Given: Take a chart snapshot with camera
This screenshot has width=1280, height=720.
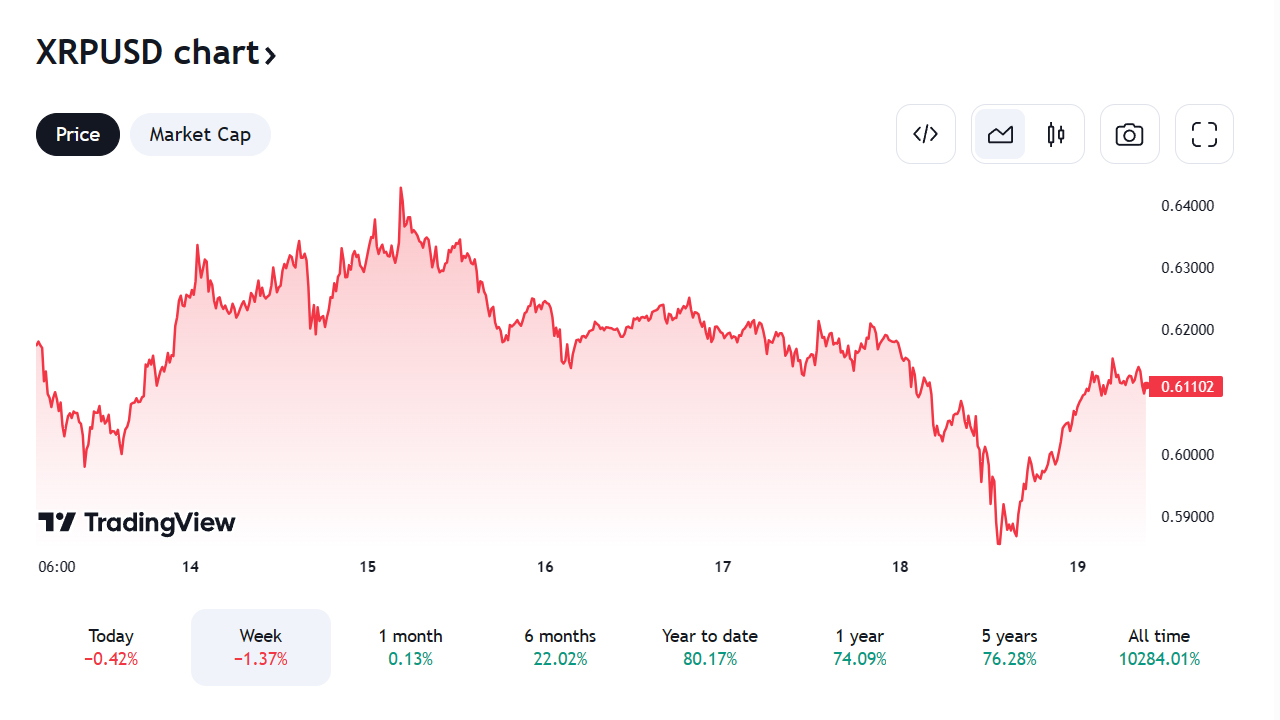Looking at the screenshot, I should [1129, 134].
